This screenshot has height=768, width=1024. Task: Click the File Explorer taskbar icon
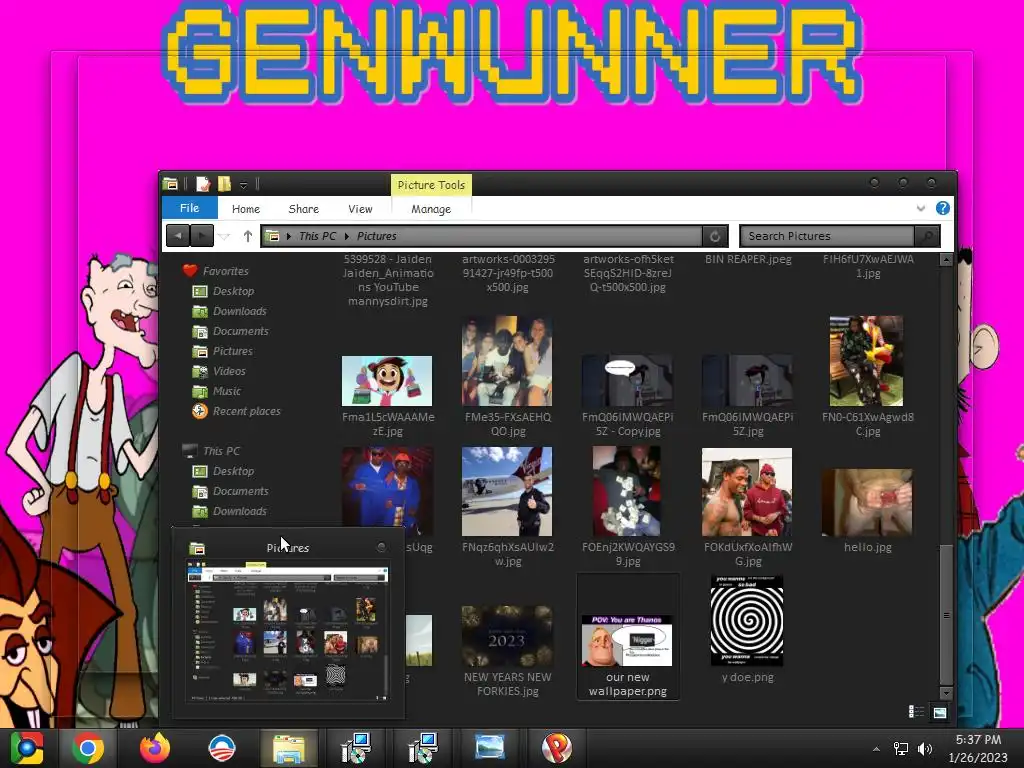pos(289,748)
